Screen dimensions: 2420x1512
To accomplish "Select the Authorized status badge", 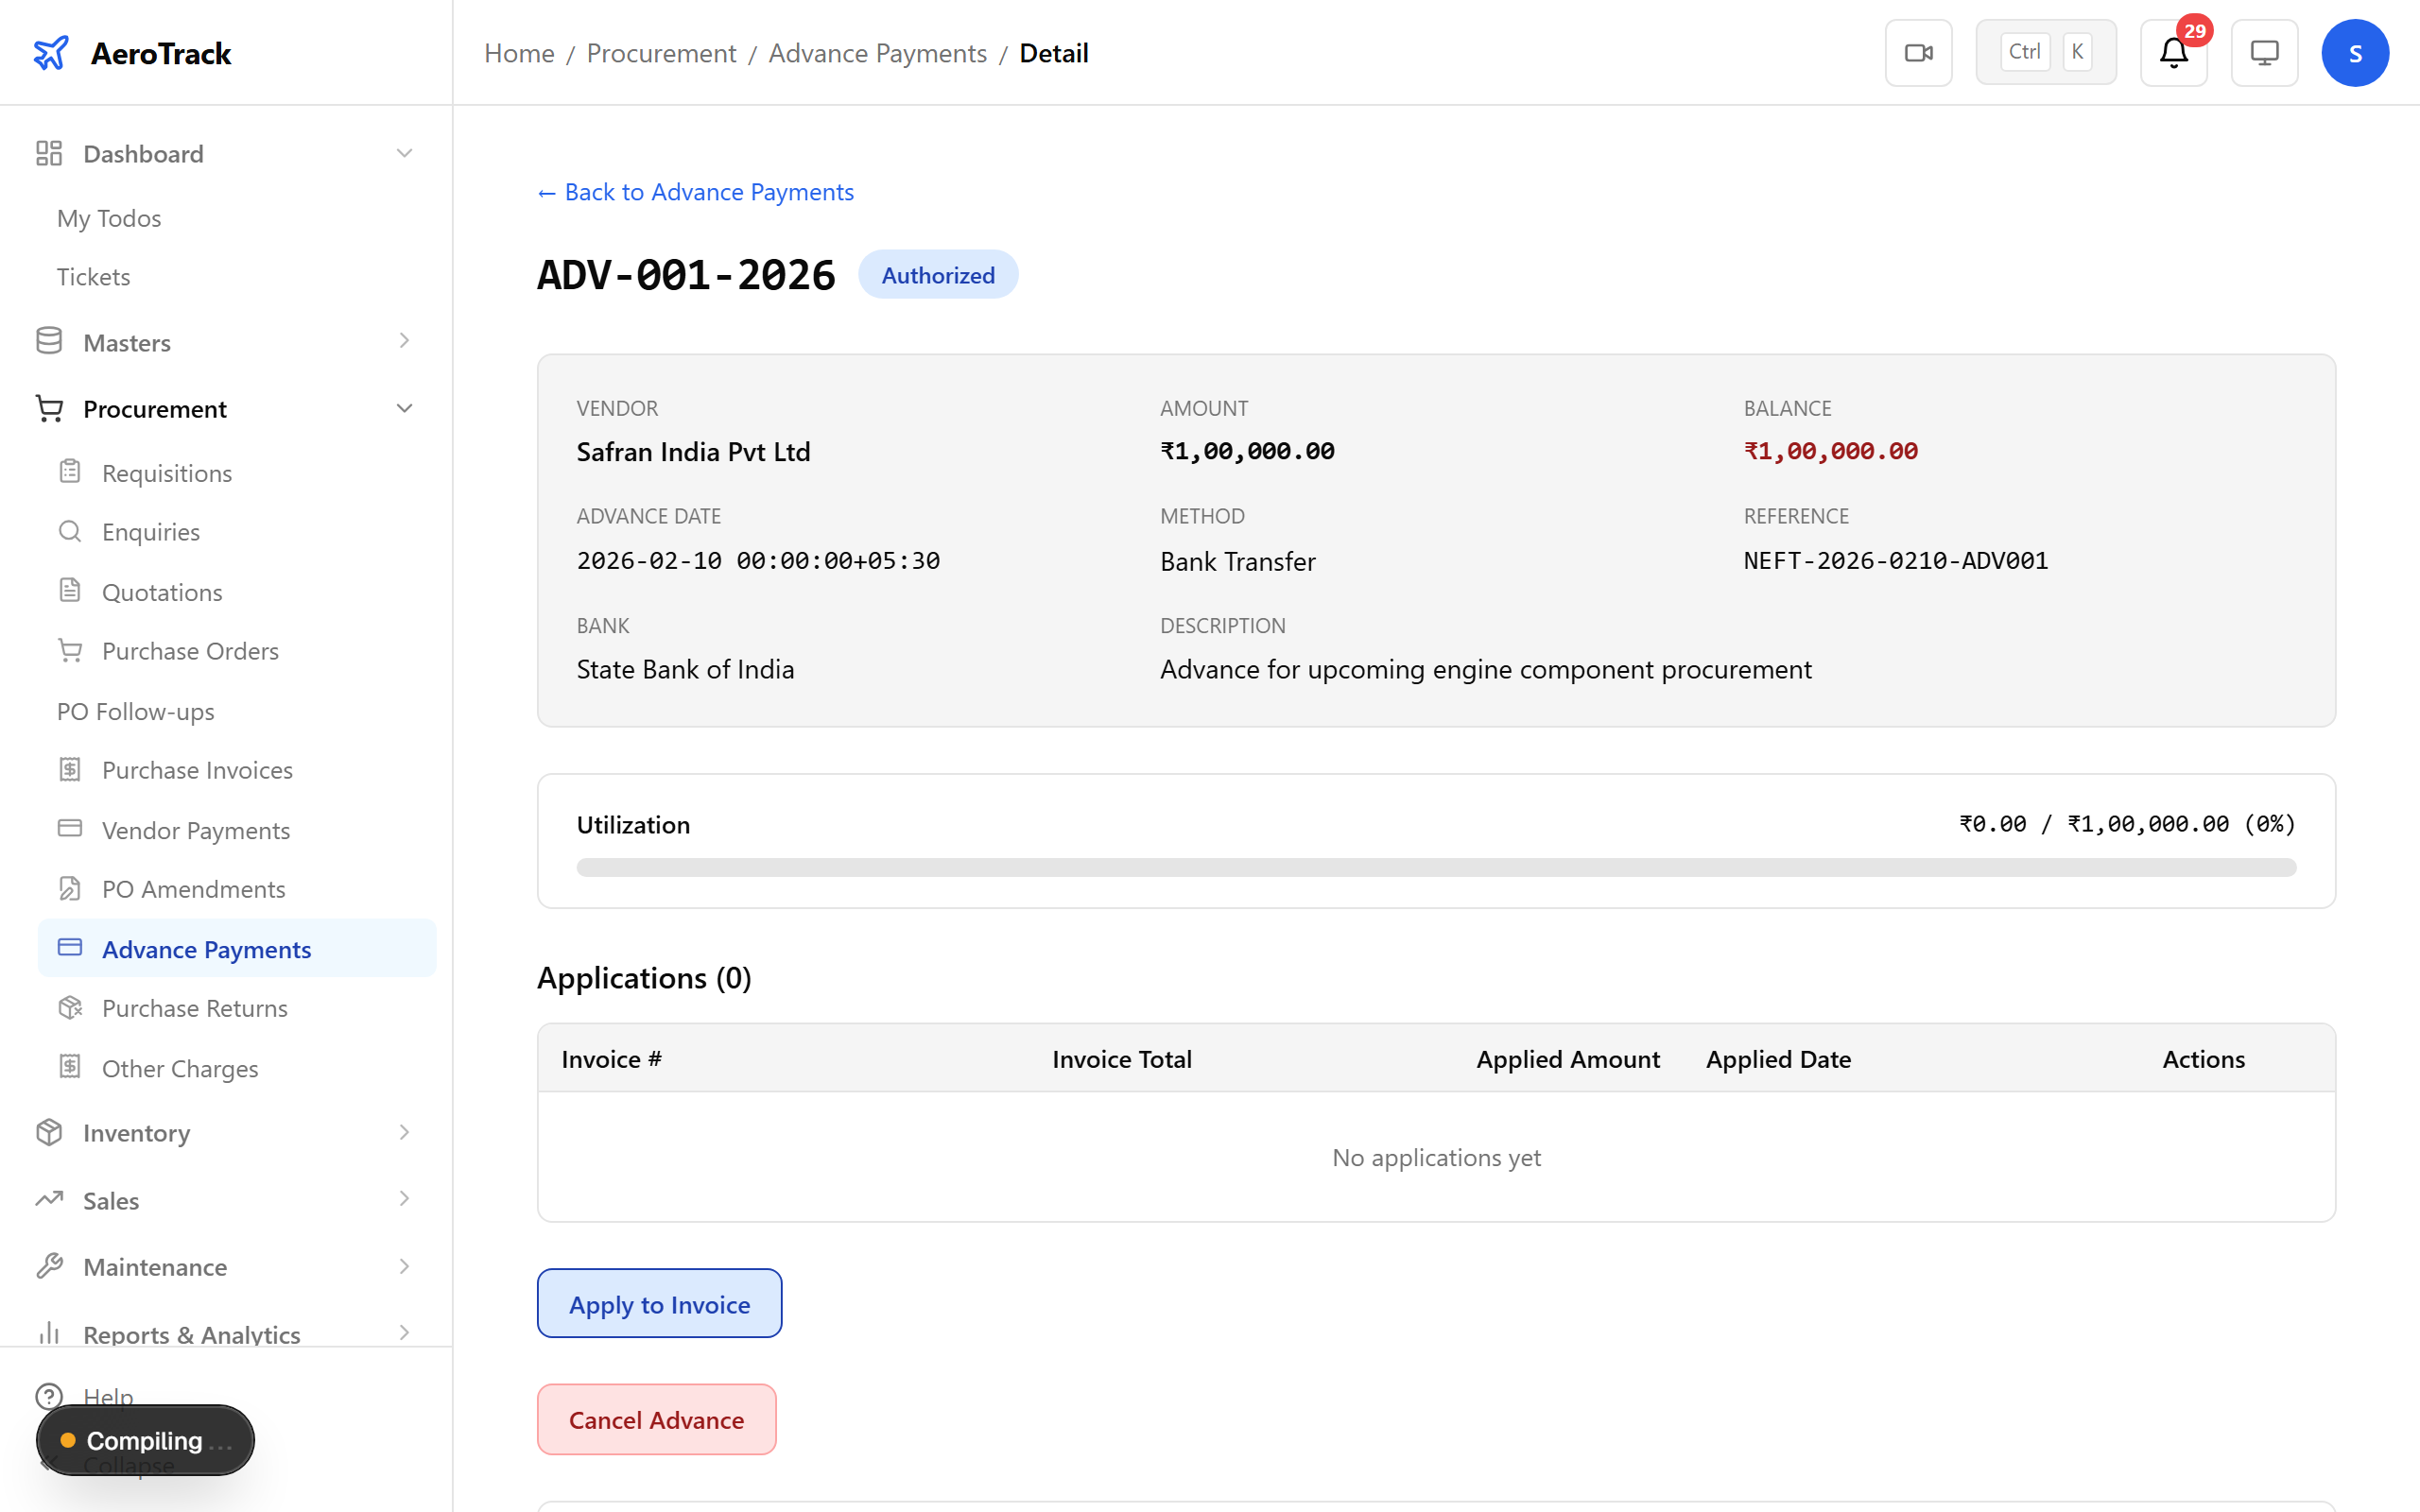I will tap(937, 274).
